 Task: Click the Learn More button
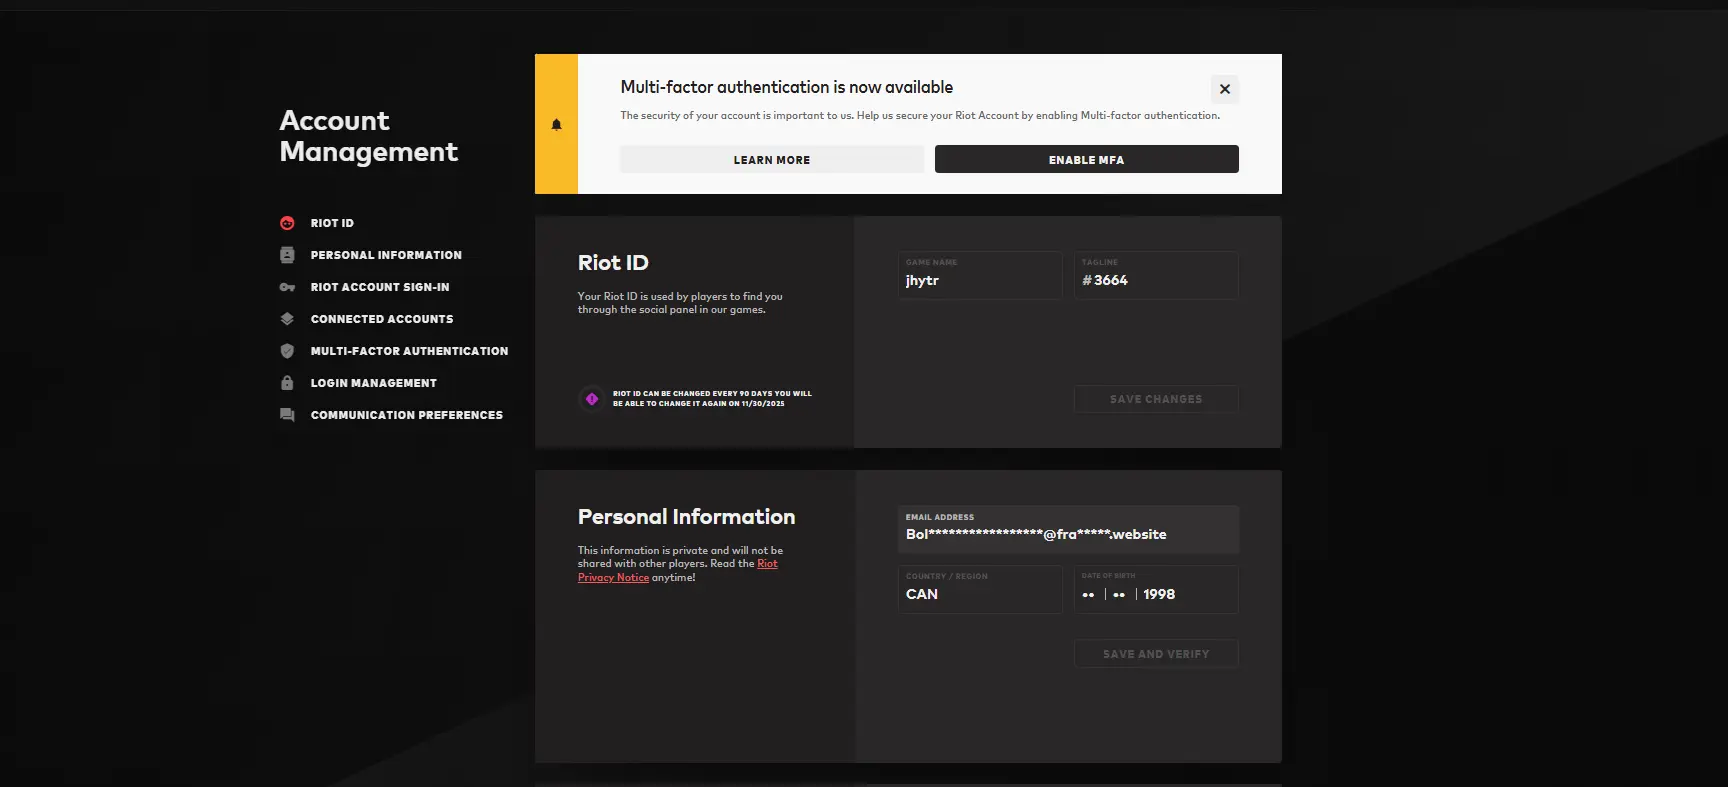(x=771, y=160)
